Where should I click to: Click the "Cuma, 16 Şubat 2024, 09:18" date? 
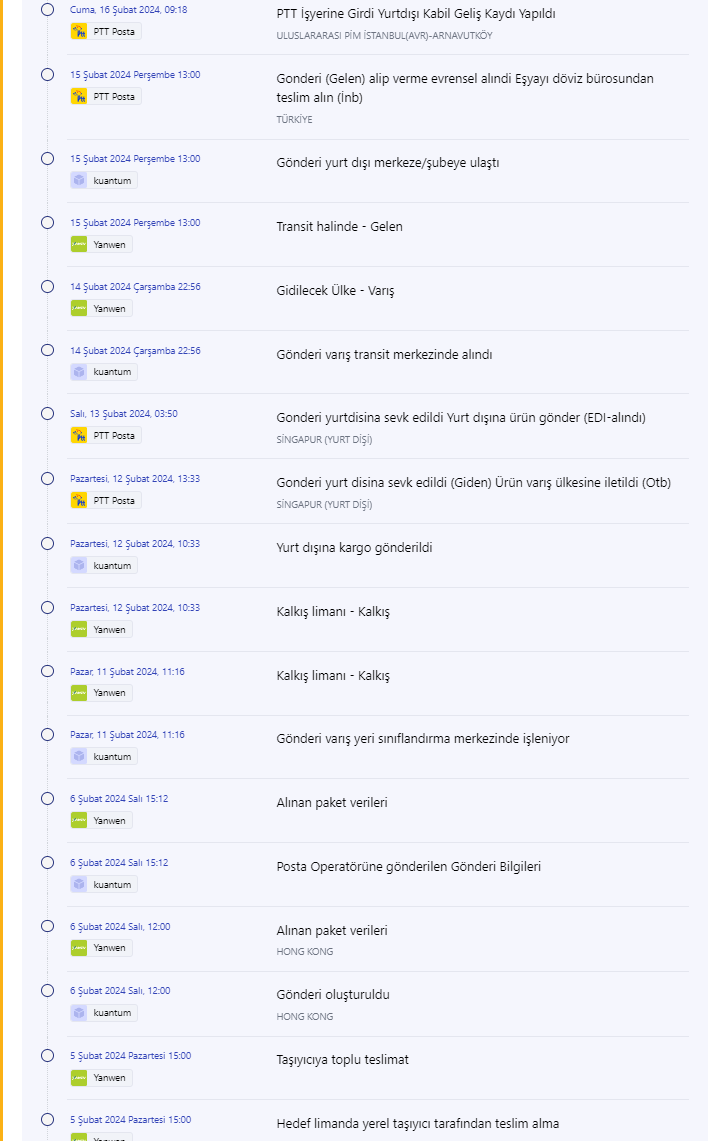pos(128,10)
